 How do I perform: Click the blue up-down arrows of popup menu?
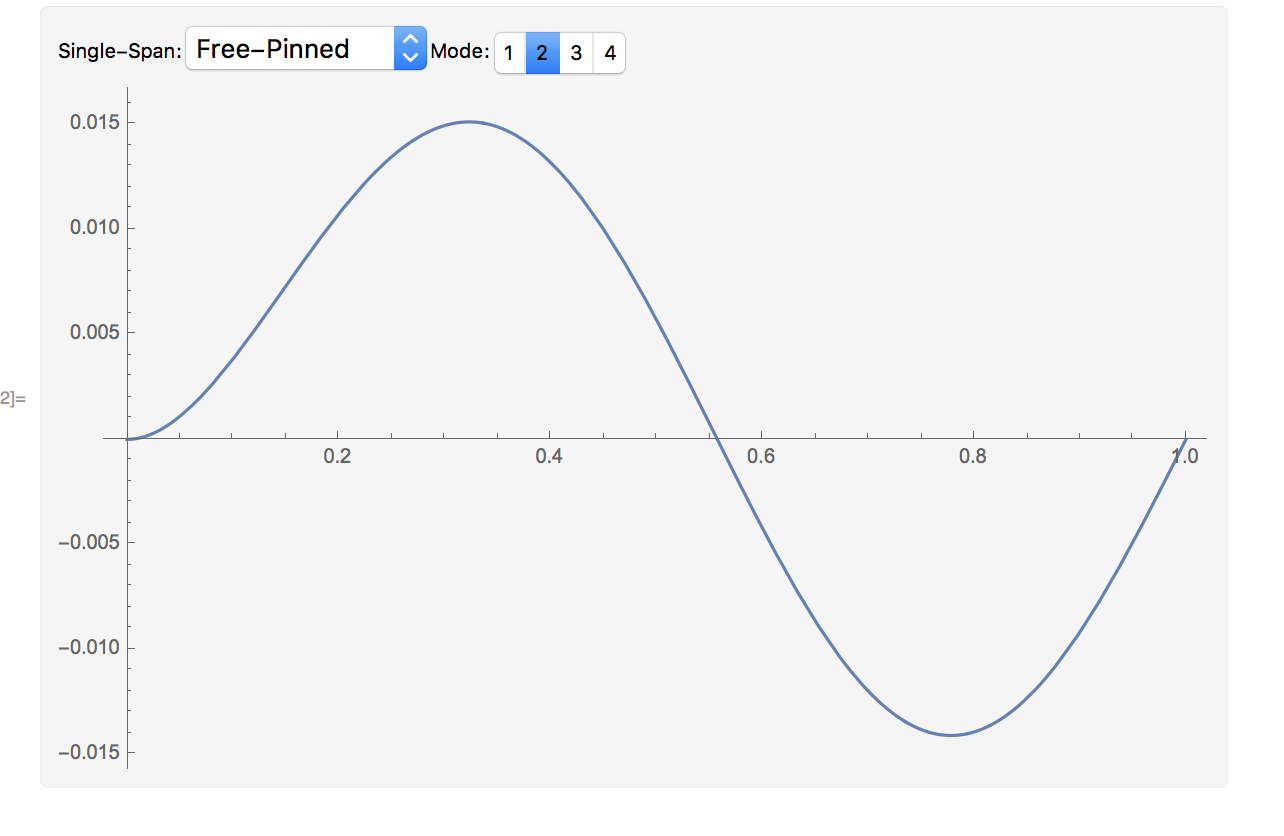tap(410, 49)
